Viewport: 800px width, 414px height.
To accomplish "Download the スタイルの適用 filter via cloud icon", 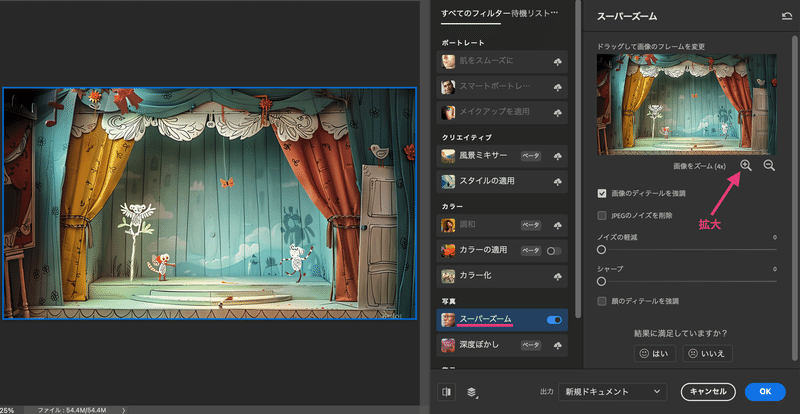I will point(558,182).
